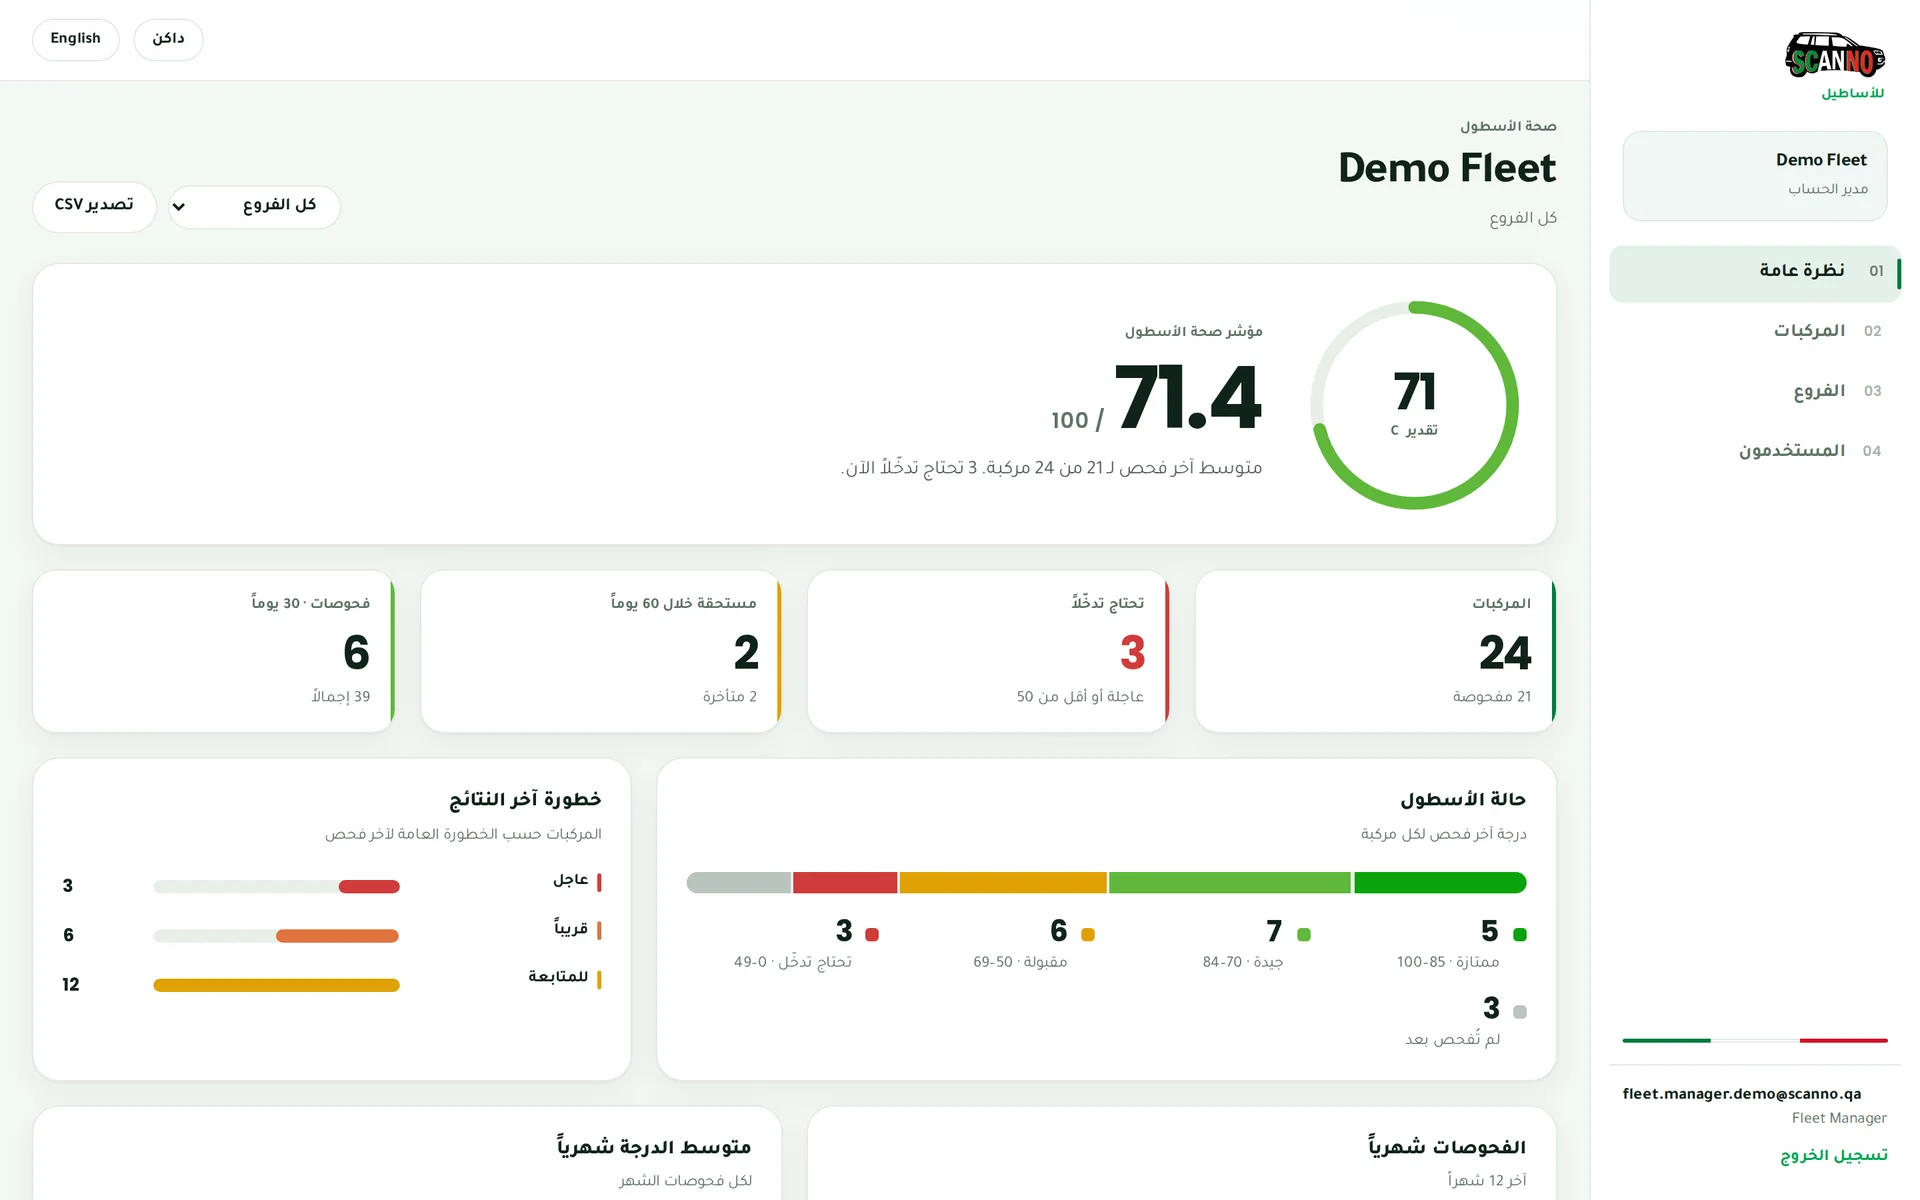The height and width of the screenshot is (1200, 1920).
Task: Open the المستخدمون users menu item
Action: click(x=1754, y=451)
